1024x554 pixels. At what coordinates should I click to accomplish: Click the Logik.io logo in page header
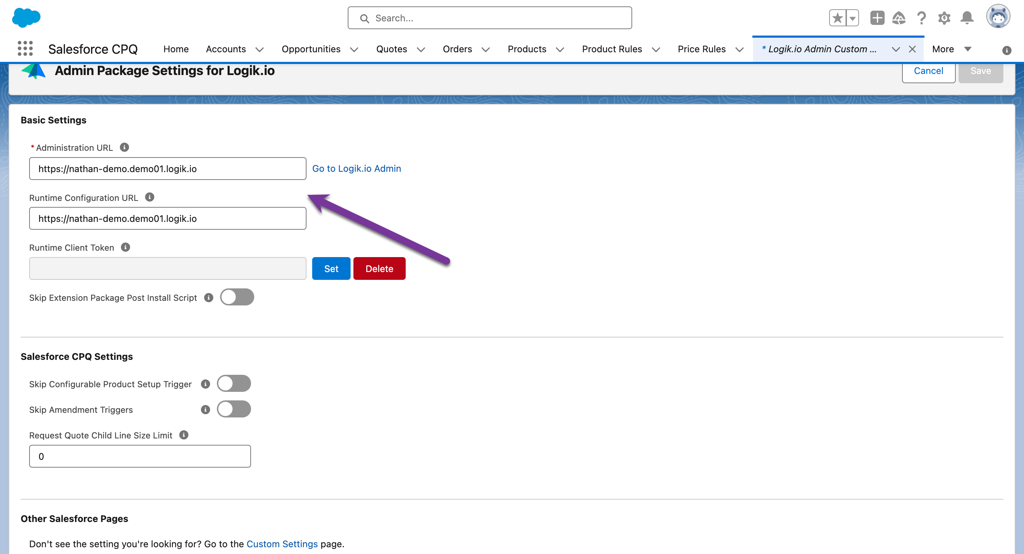[x=33, y=71]
